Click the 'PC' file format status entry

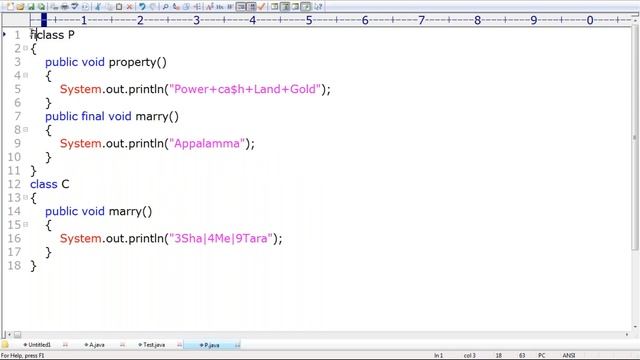point(542,356)
